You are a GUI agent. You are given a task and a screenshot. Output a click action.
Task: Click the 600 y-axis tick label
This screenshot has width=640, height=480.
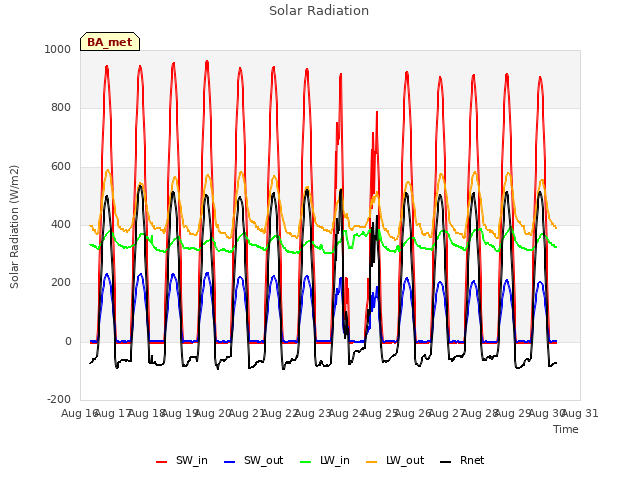tap(61, 167)
